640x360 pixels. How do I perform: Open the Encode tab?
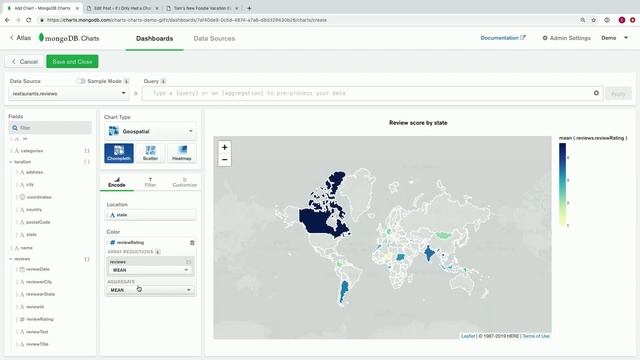pos(117,182)
